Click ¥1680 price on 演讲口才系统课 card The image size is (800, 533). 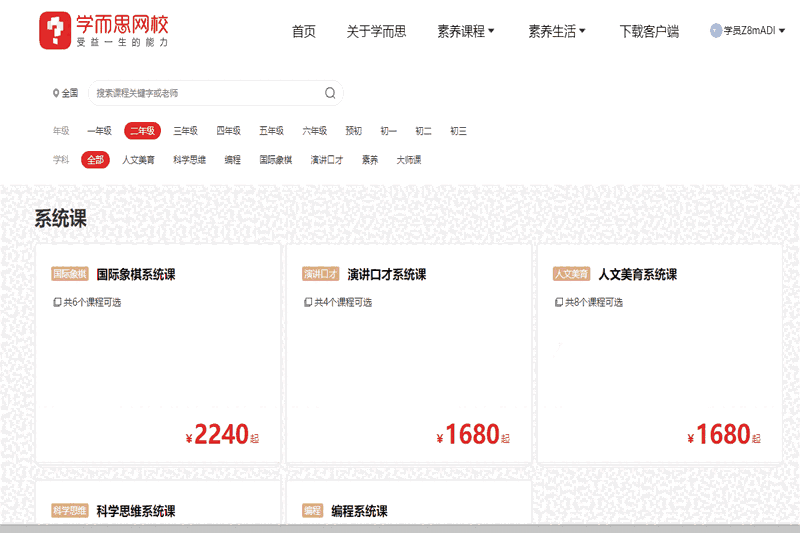coord(473,435)
